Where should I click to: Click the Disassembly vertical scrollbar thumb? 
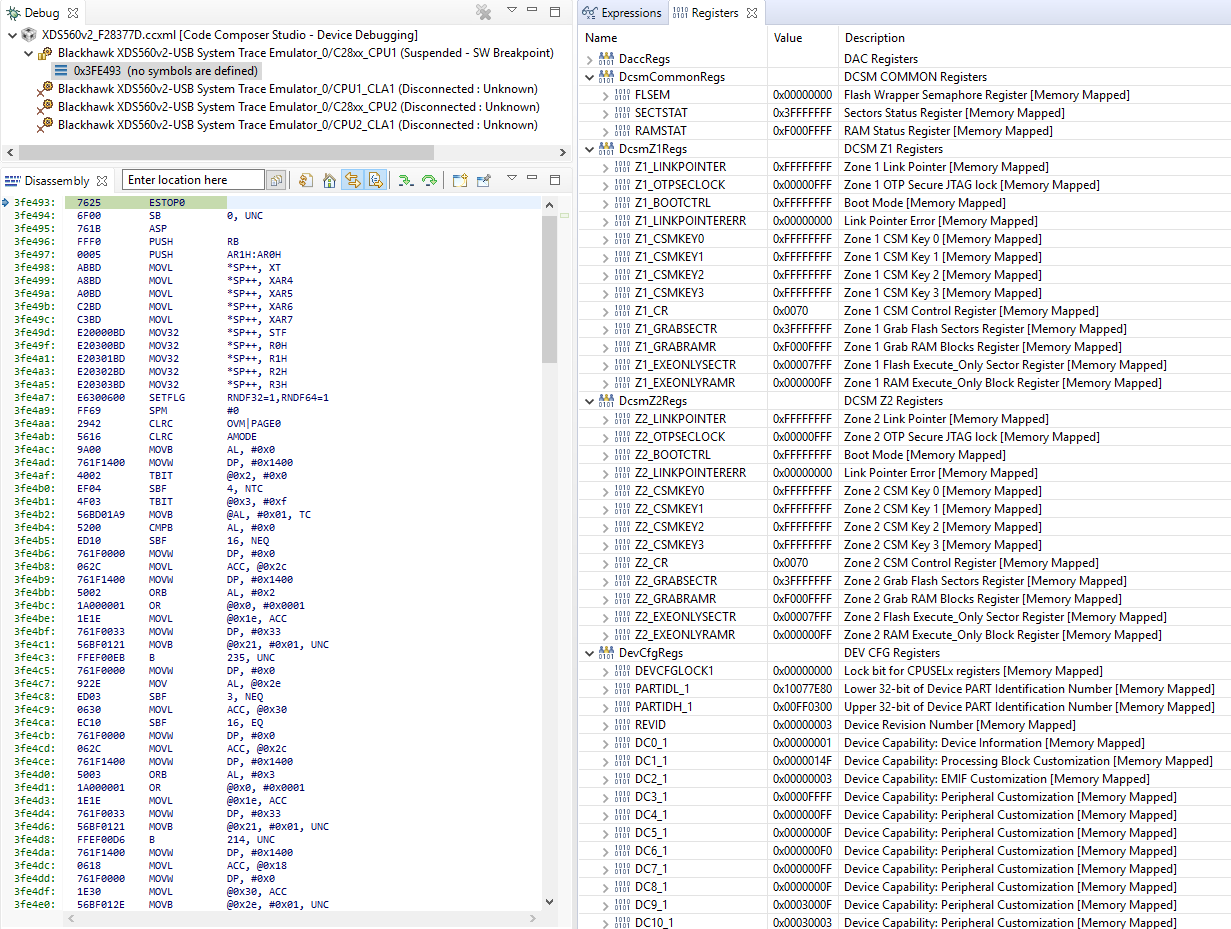pos(550,289)
